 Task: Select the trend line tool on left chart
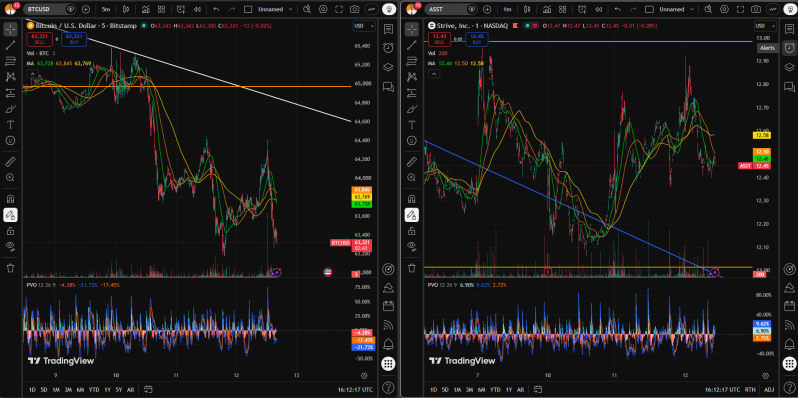pyautogui.click(x=10, y=45)
